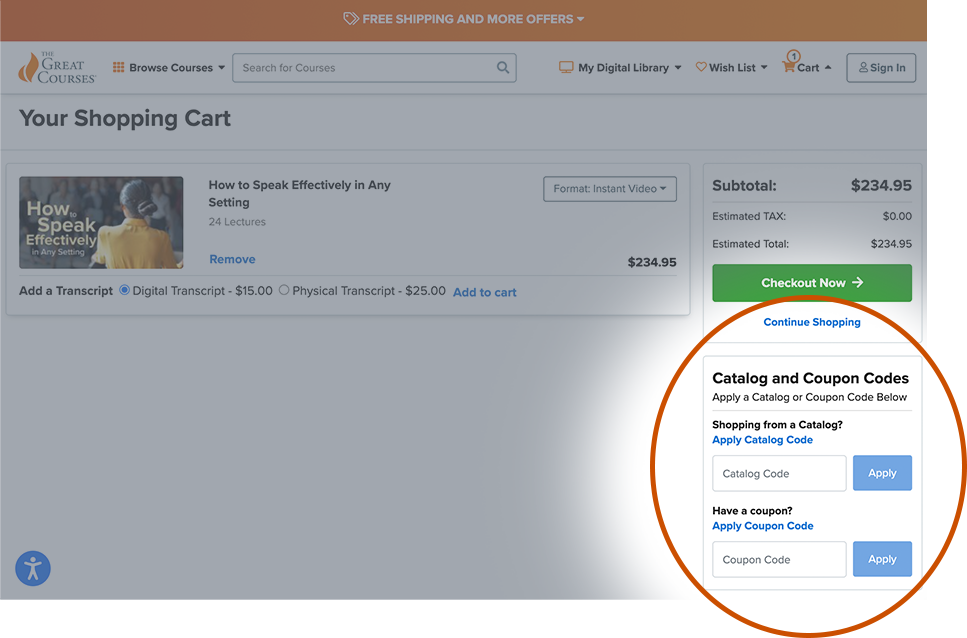Click the Continue Shopping link

pos(811,322)
